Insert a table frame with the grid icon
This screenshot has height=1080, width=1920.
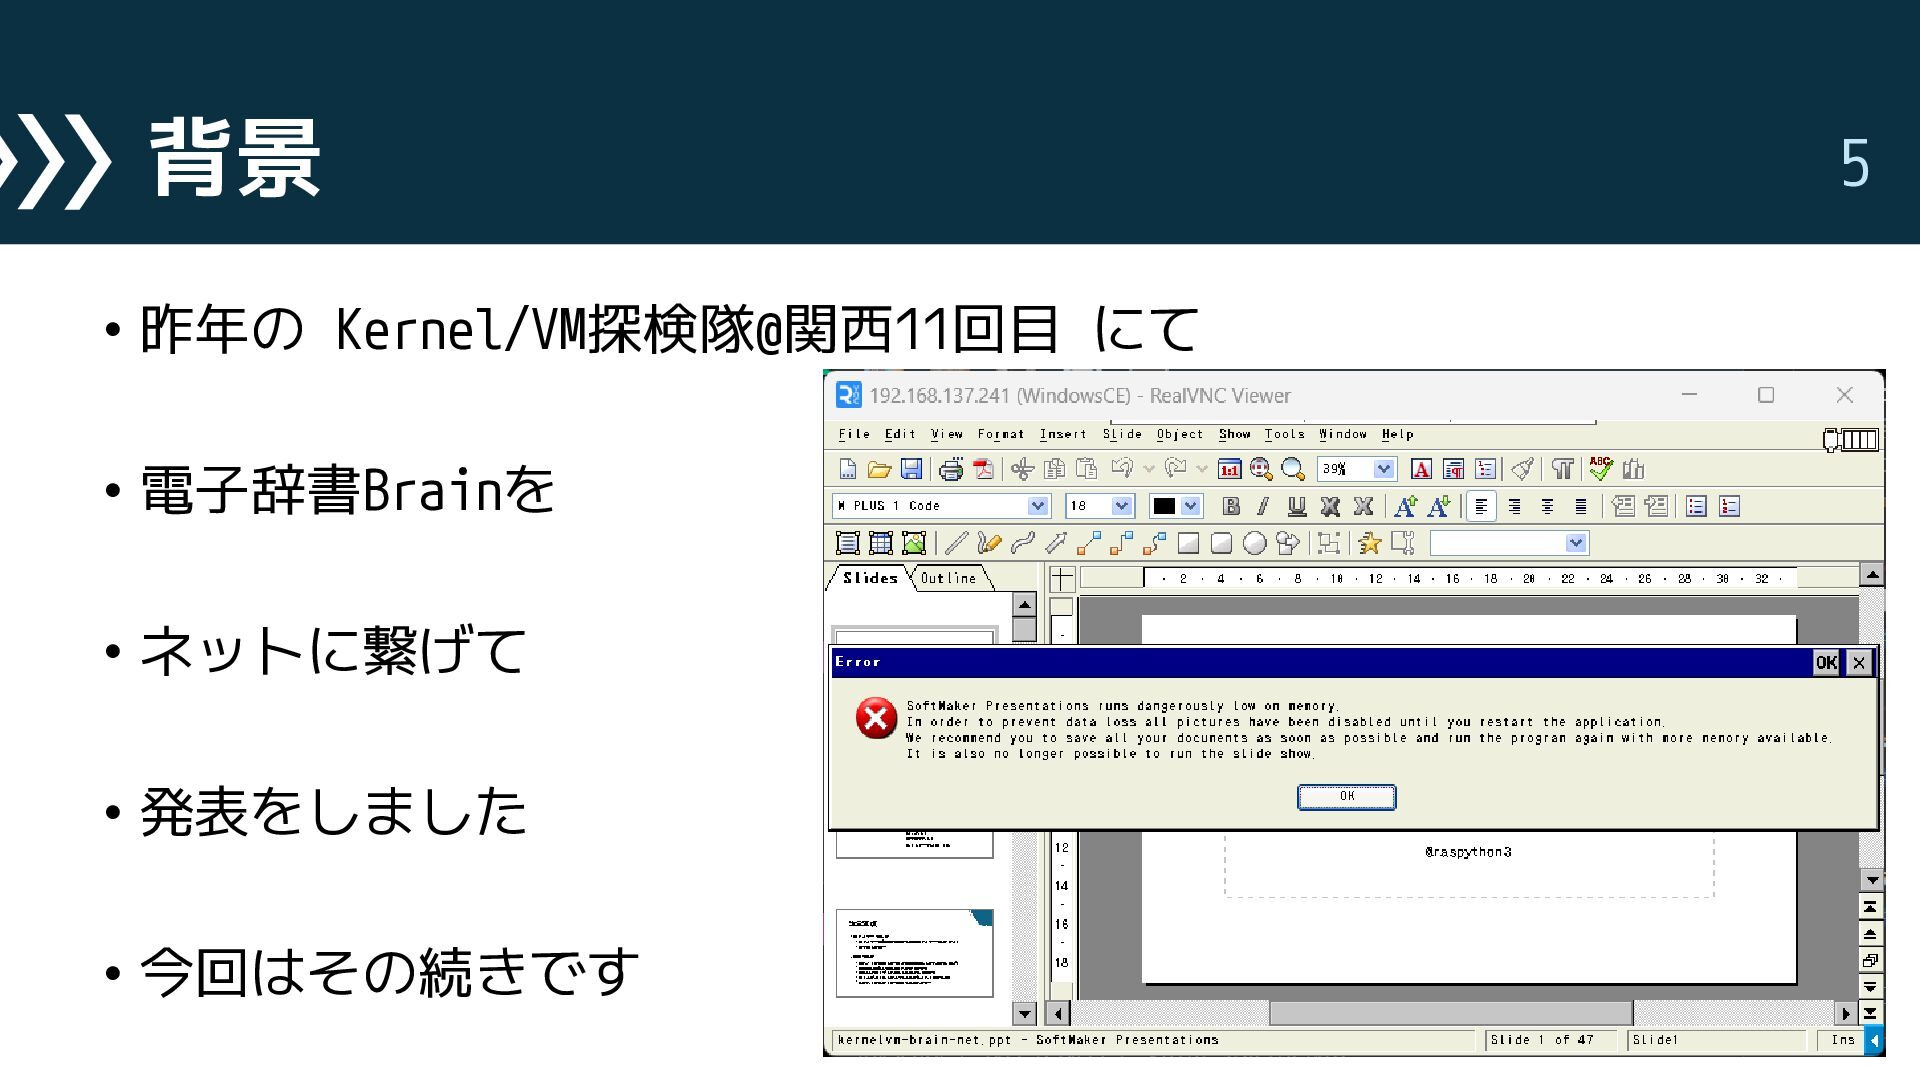pyautogui.click(x=881, y=543)
